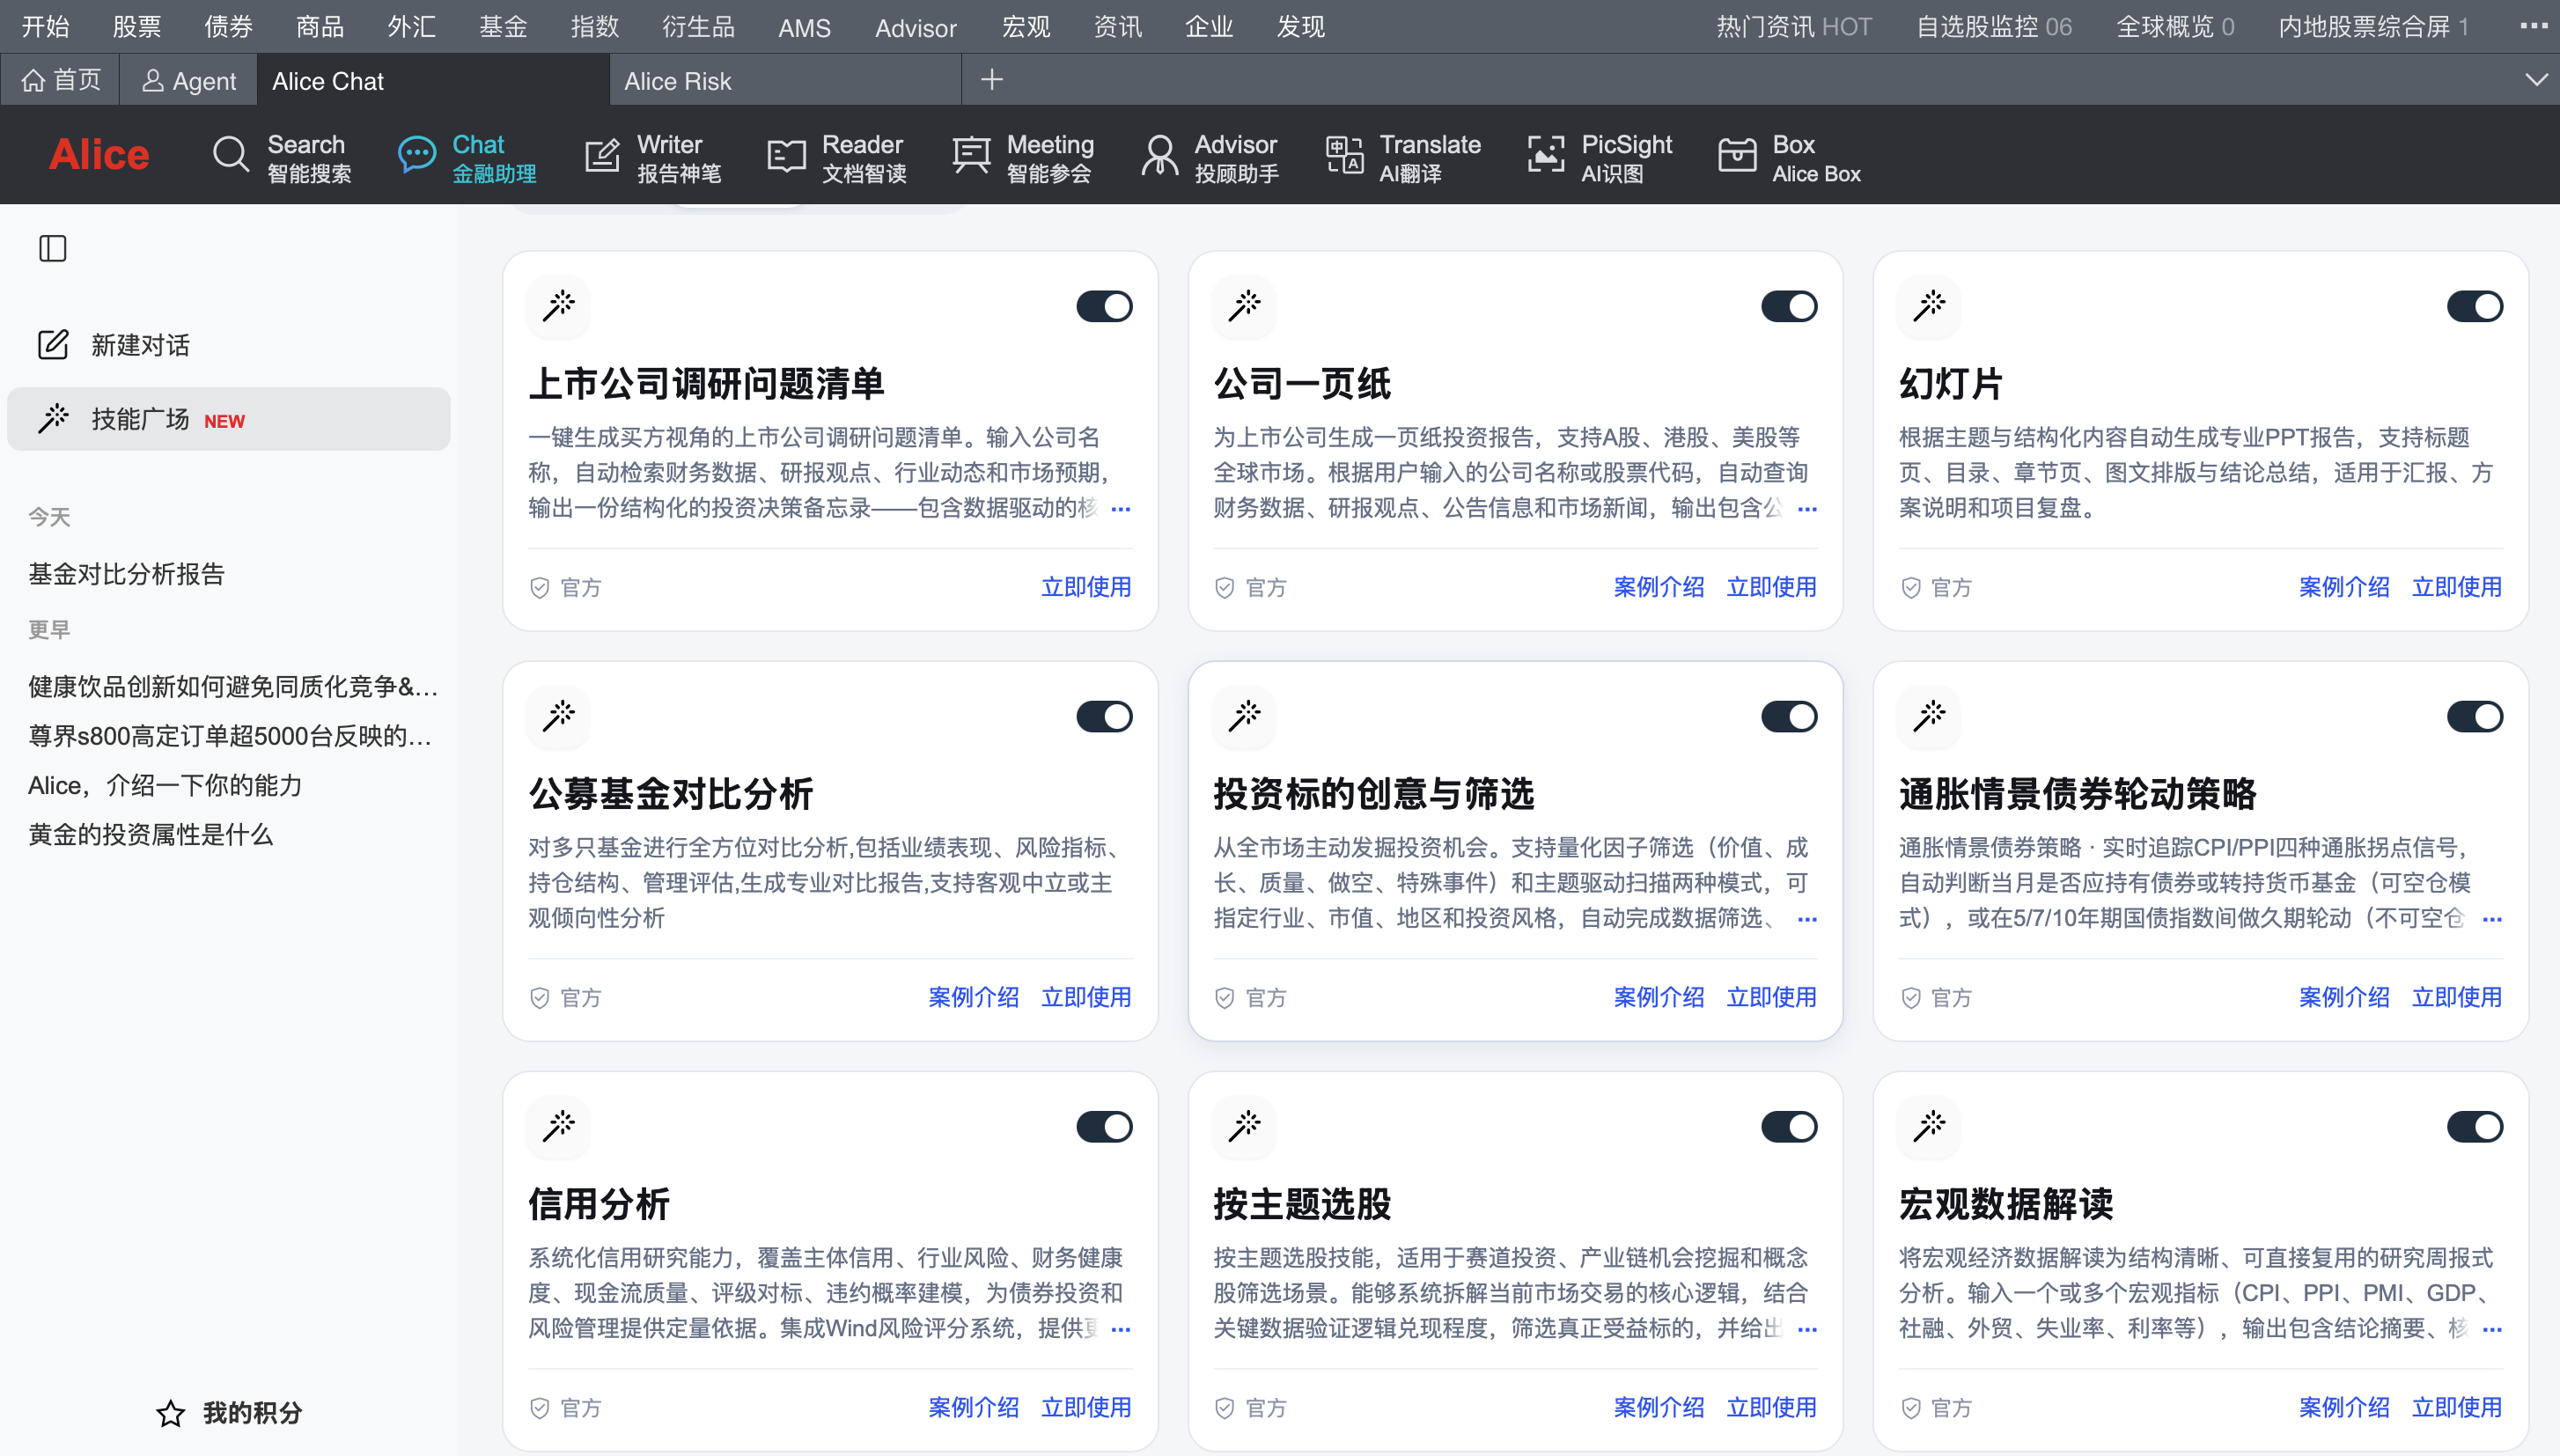Open the 衍生品 menu
2560x1456 pixels.
tap(698, 27)
